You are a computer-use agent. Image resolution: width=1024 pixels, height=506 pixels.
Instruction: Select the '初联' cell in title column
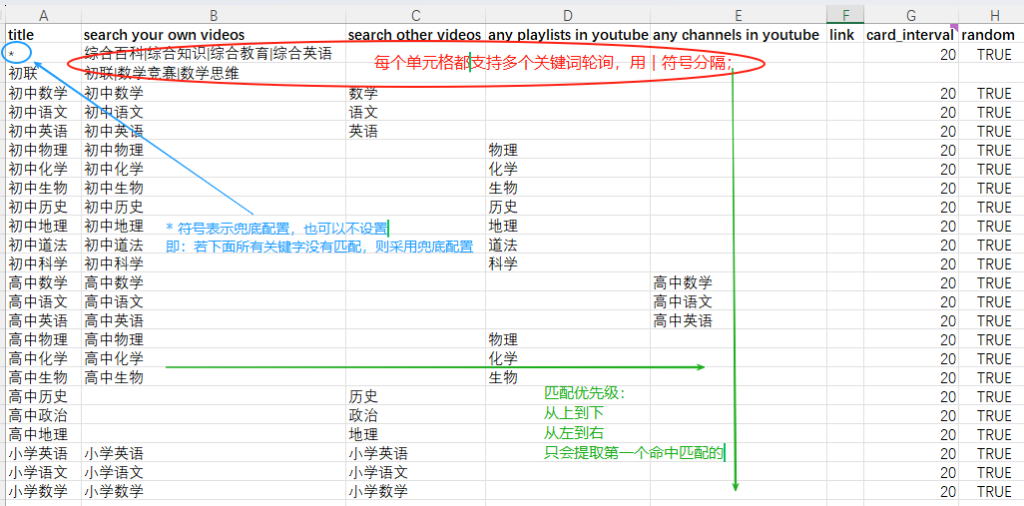pos(44,74)
